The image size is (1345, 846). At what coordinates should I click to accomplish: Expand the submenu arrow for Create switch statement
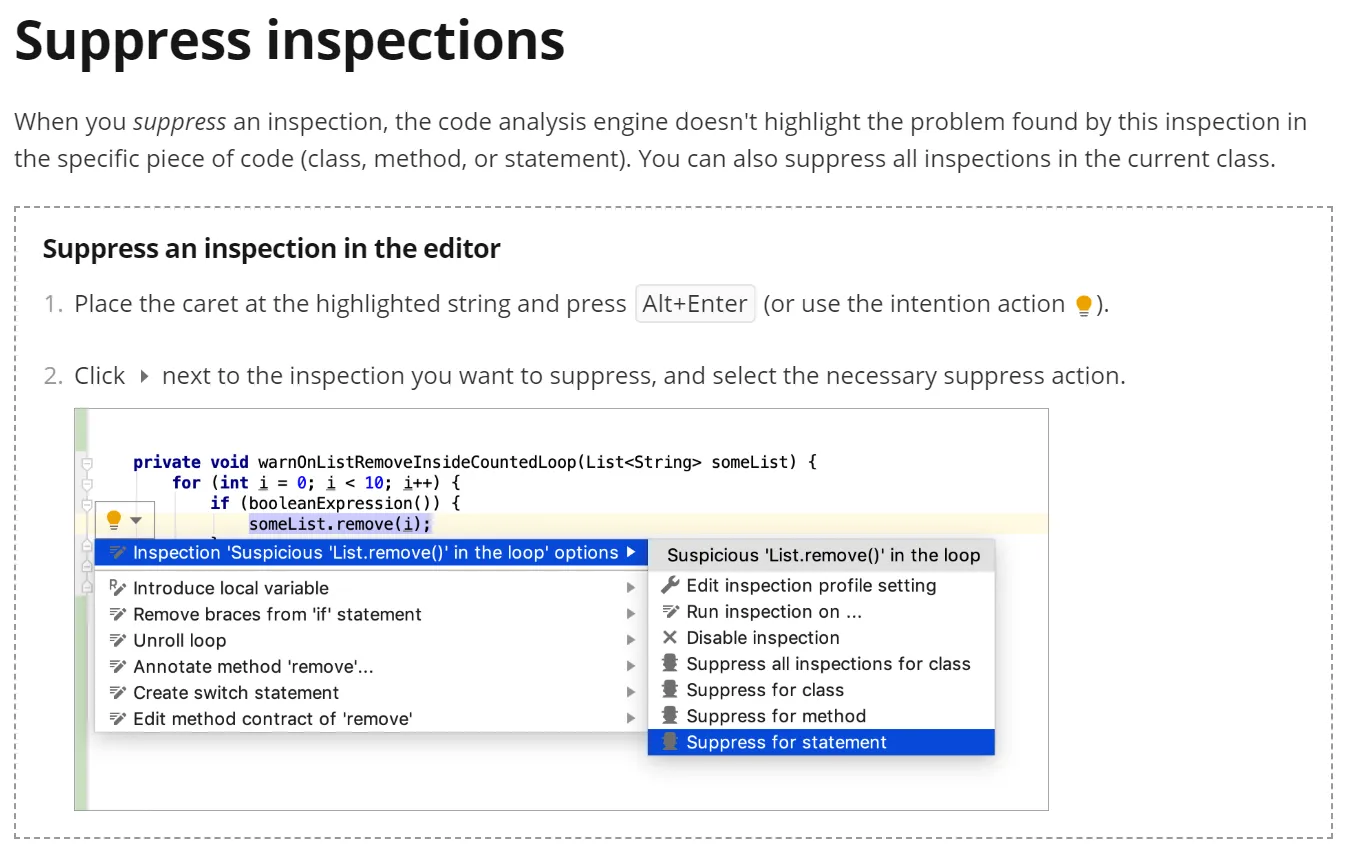[x=631, y=692]
